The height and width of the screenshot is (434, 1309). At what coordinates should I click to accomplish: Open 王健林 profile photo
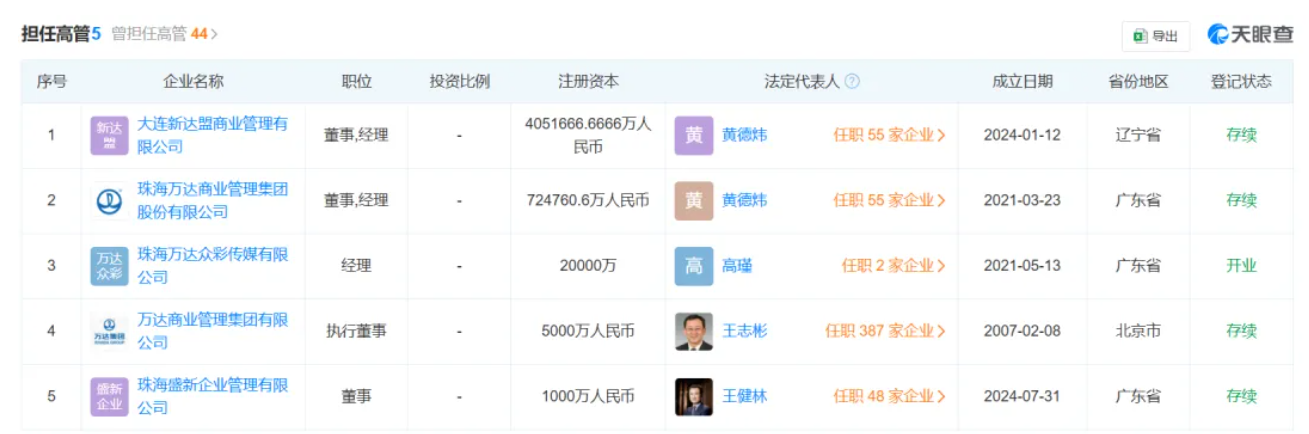pos(694,397)
